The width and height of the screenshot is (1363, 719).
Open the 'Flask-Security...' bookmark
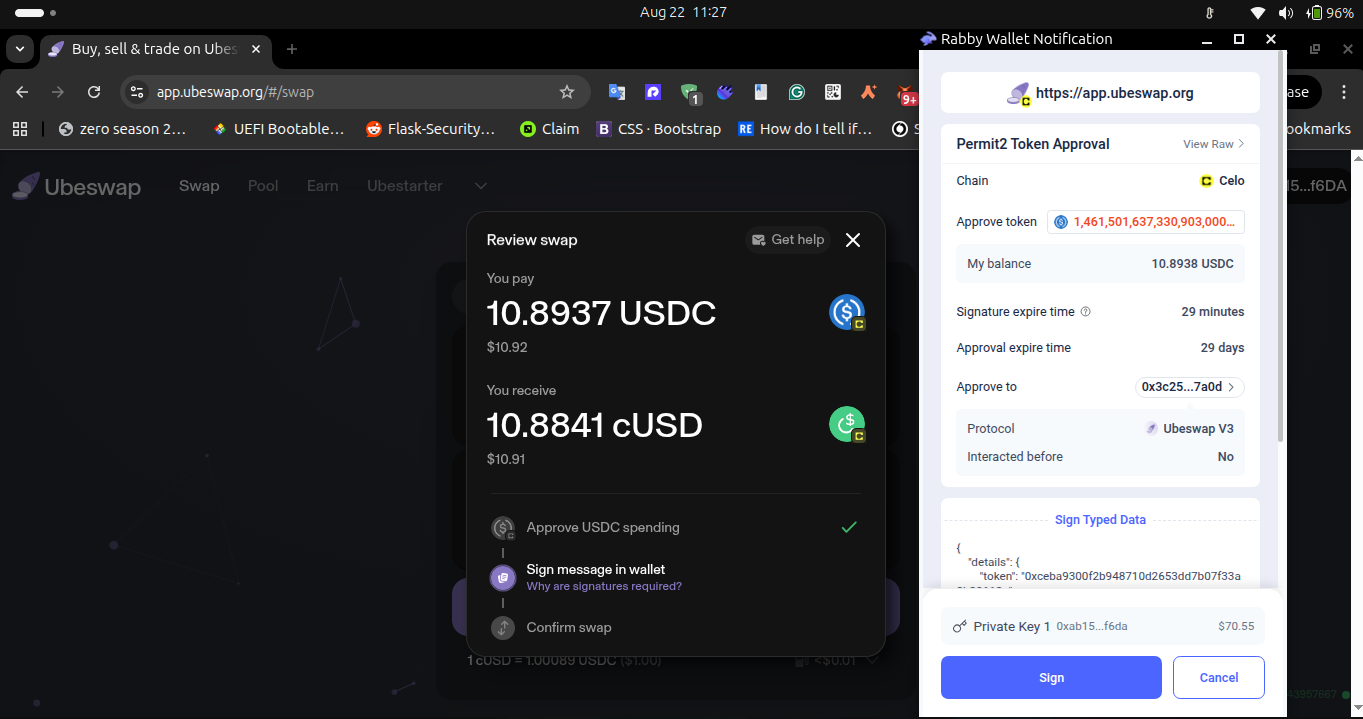click(431, 128)
